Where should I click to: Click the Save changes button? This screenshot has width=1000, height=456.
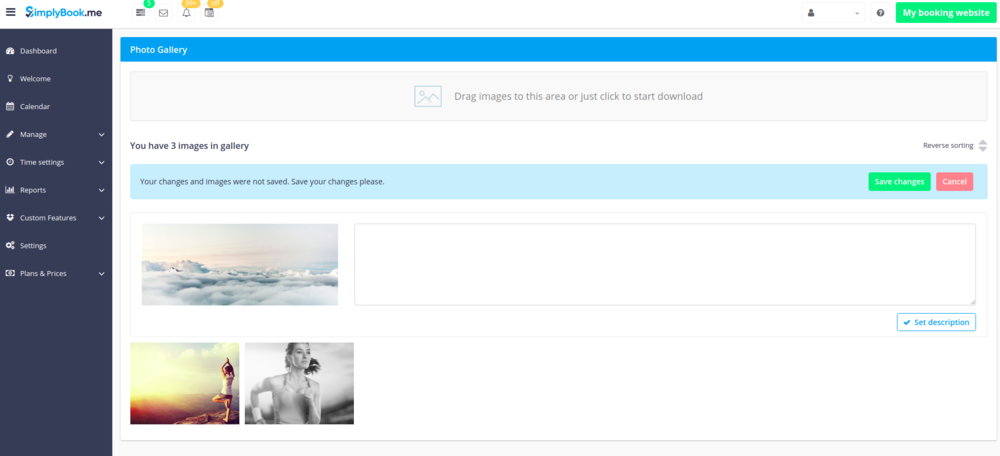(899, 182)
